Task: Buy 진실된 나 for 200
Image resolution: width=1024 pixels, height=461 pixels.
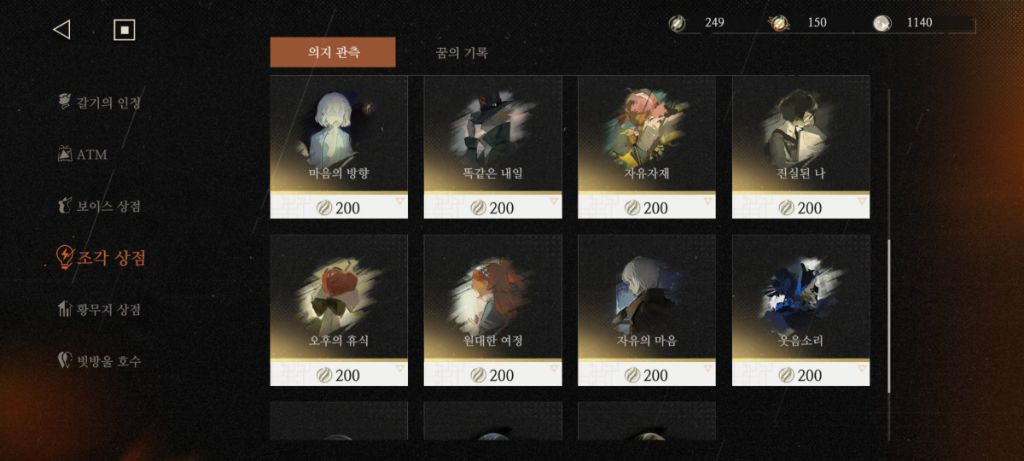Action: click(x=801, y=208)
